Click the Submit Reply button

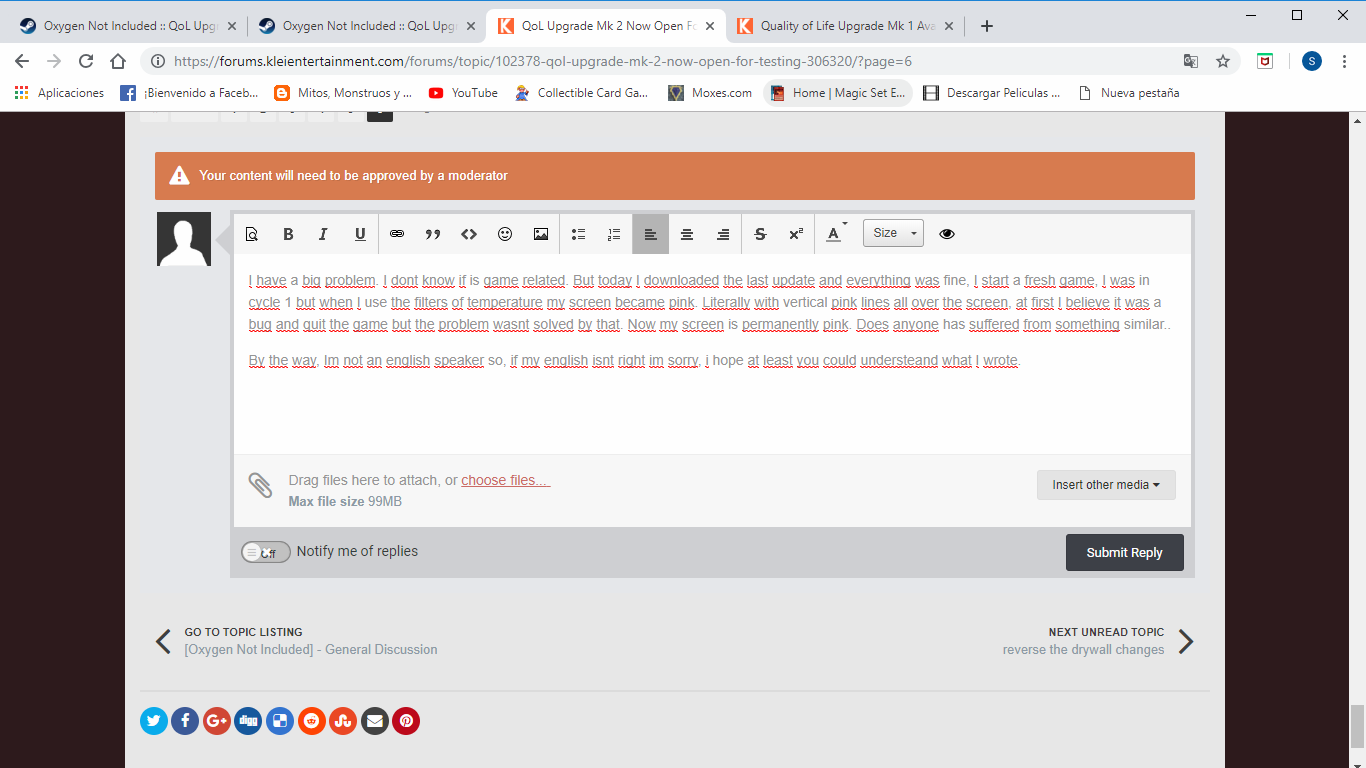(1124, 552)
